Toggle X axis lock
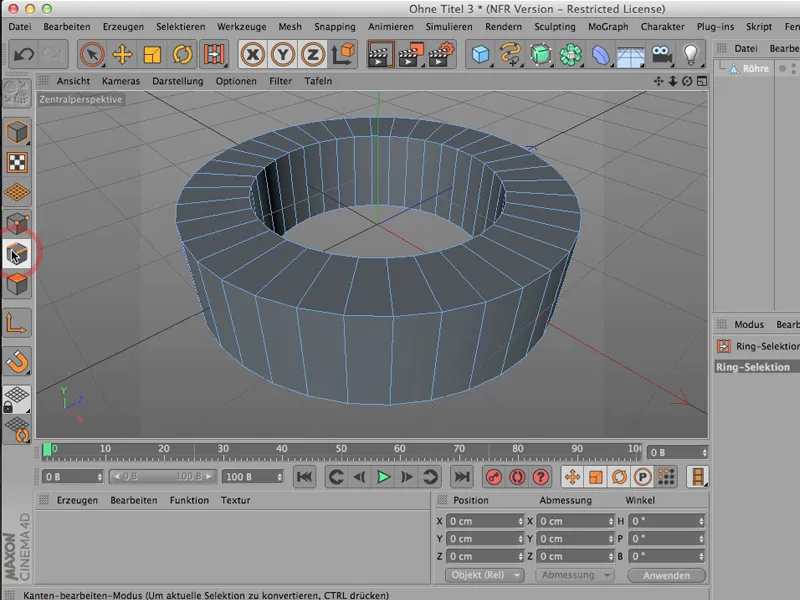The width and height of the screenshot is (800, 600). (253, 54)
